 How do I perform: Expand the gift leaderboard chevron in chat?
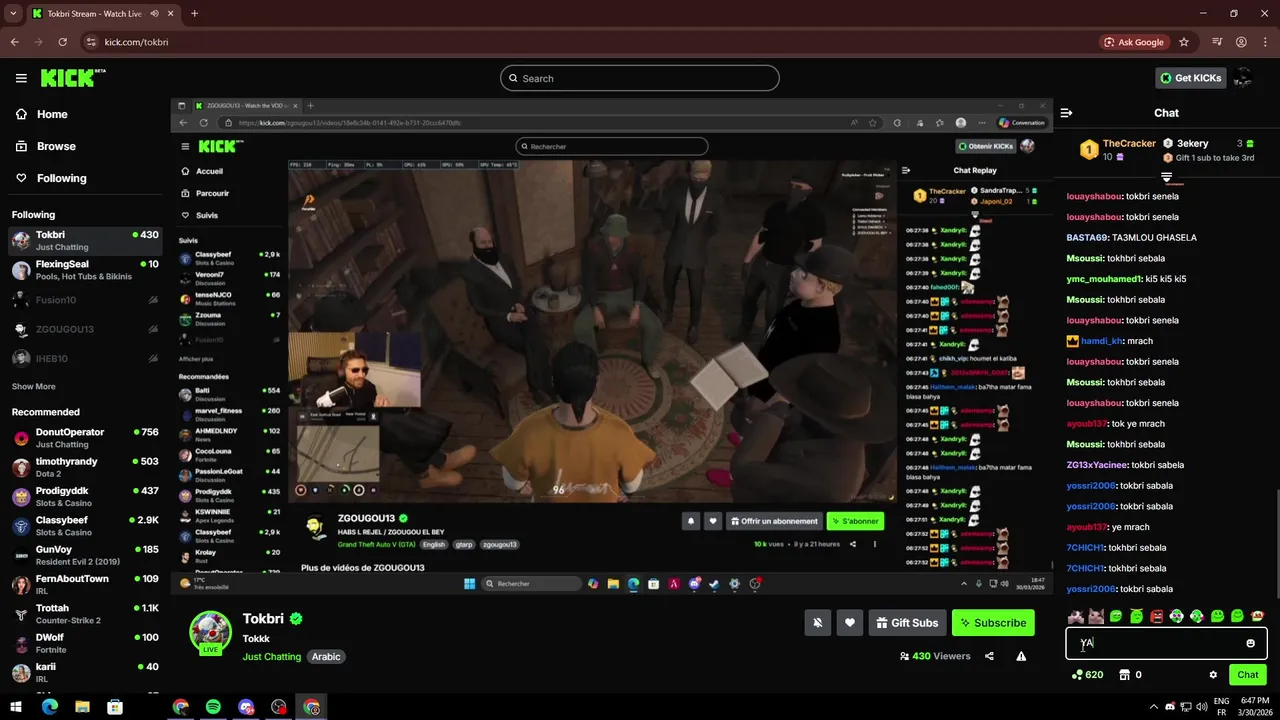point(1166,177)
